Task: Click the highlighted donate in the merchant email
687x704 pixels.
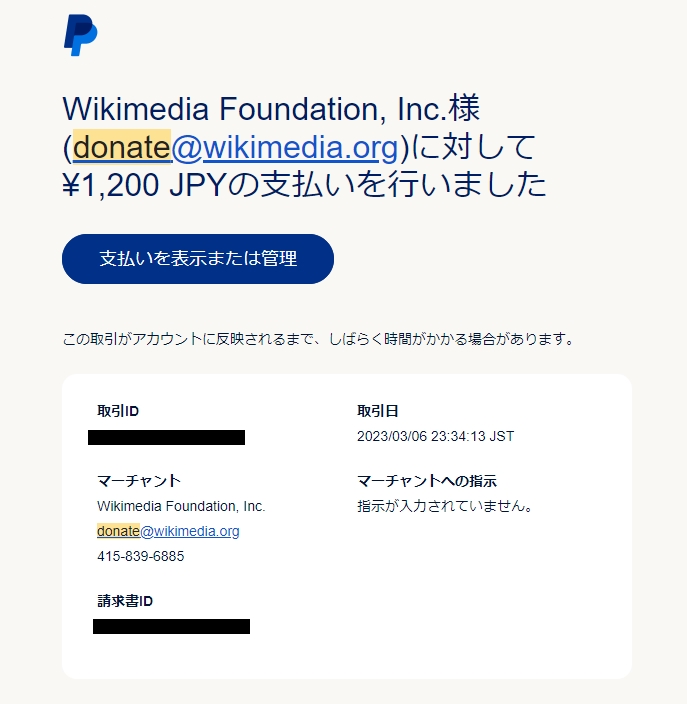Action: coord(119,531)
